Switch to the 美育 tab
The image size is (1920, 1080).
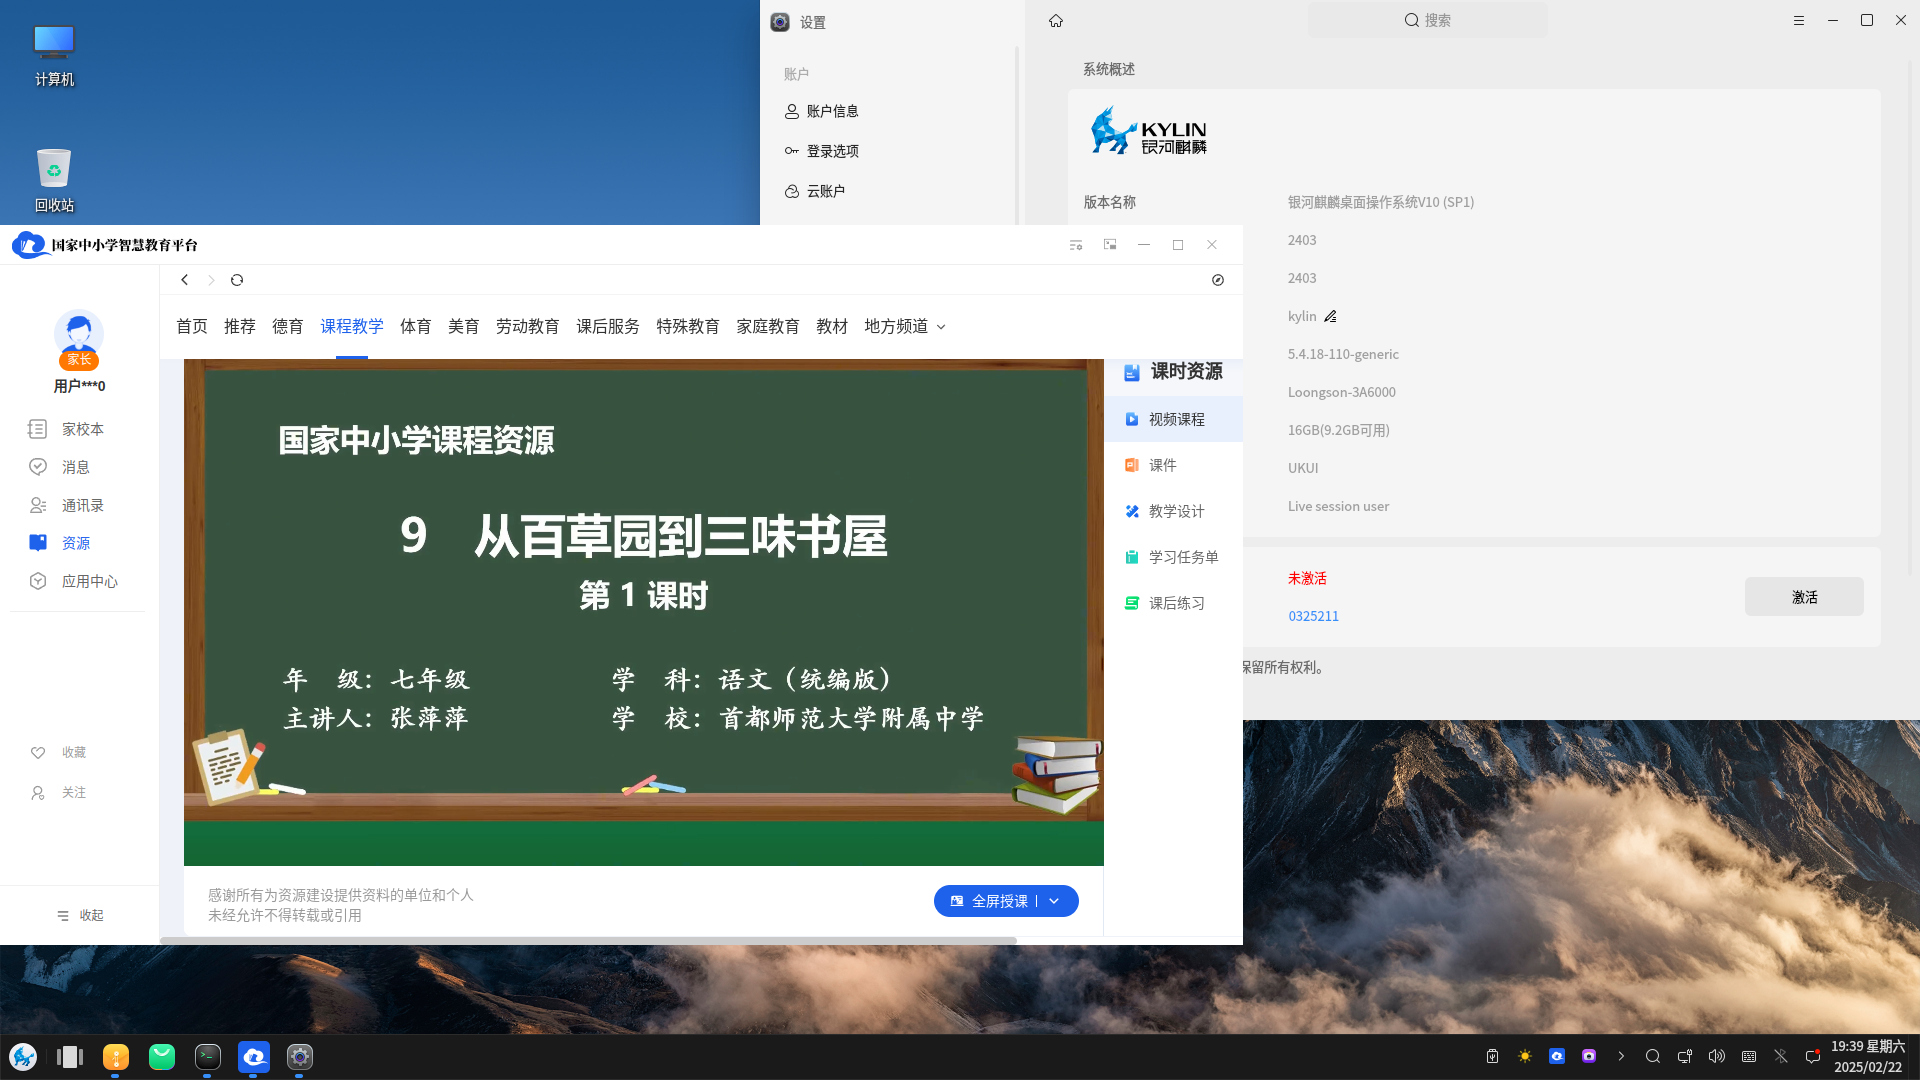coord(464,326)
